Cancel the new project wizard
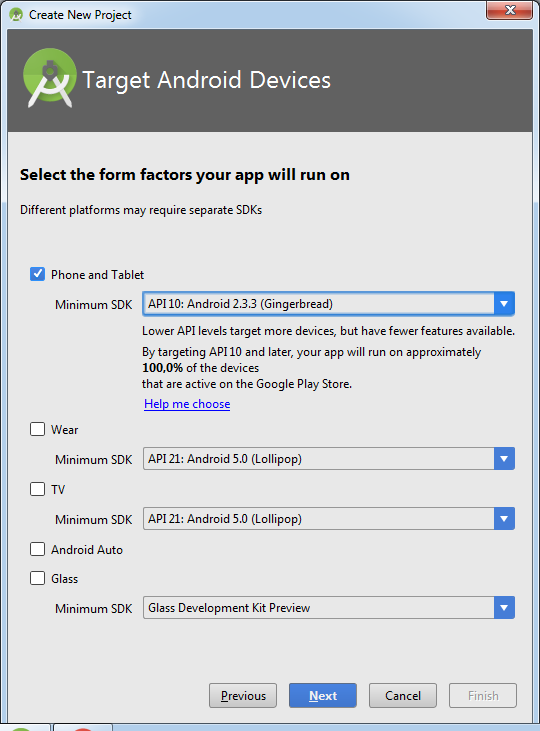The image size is (540, 731). (403, 696)
